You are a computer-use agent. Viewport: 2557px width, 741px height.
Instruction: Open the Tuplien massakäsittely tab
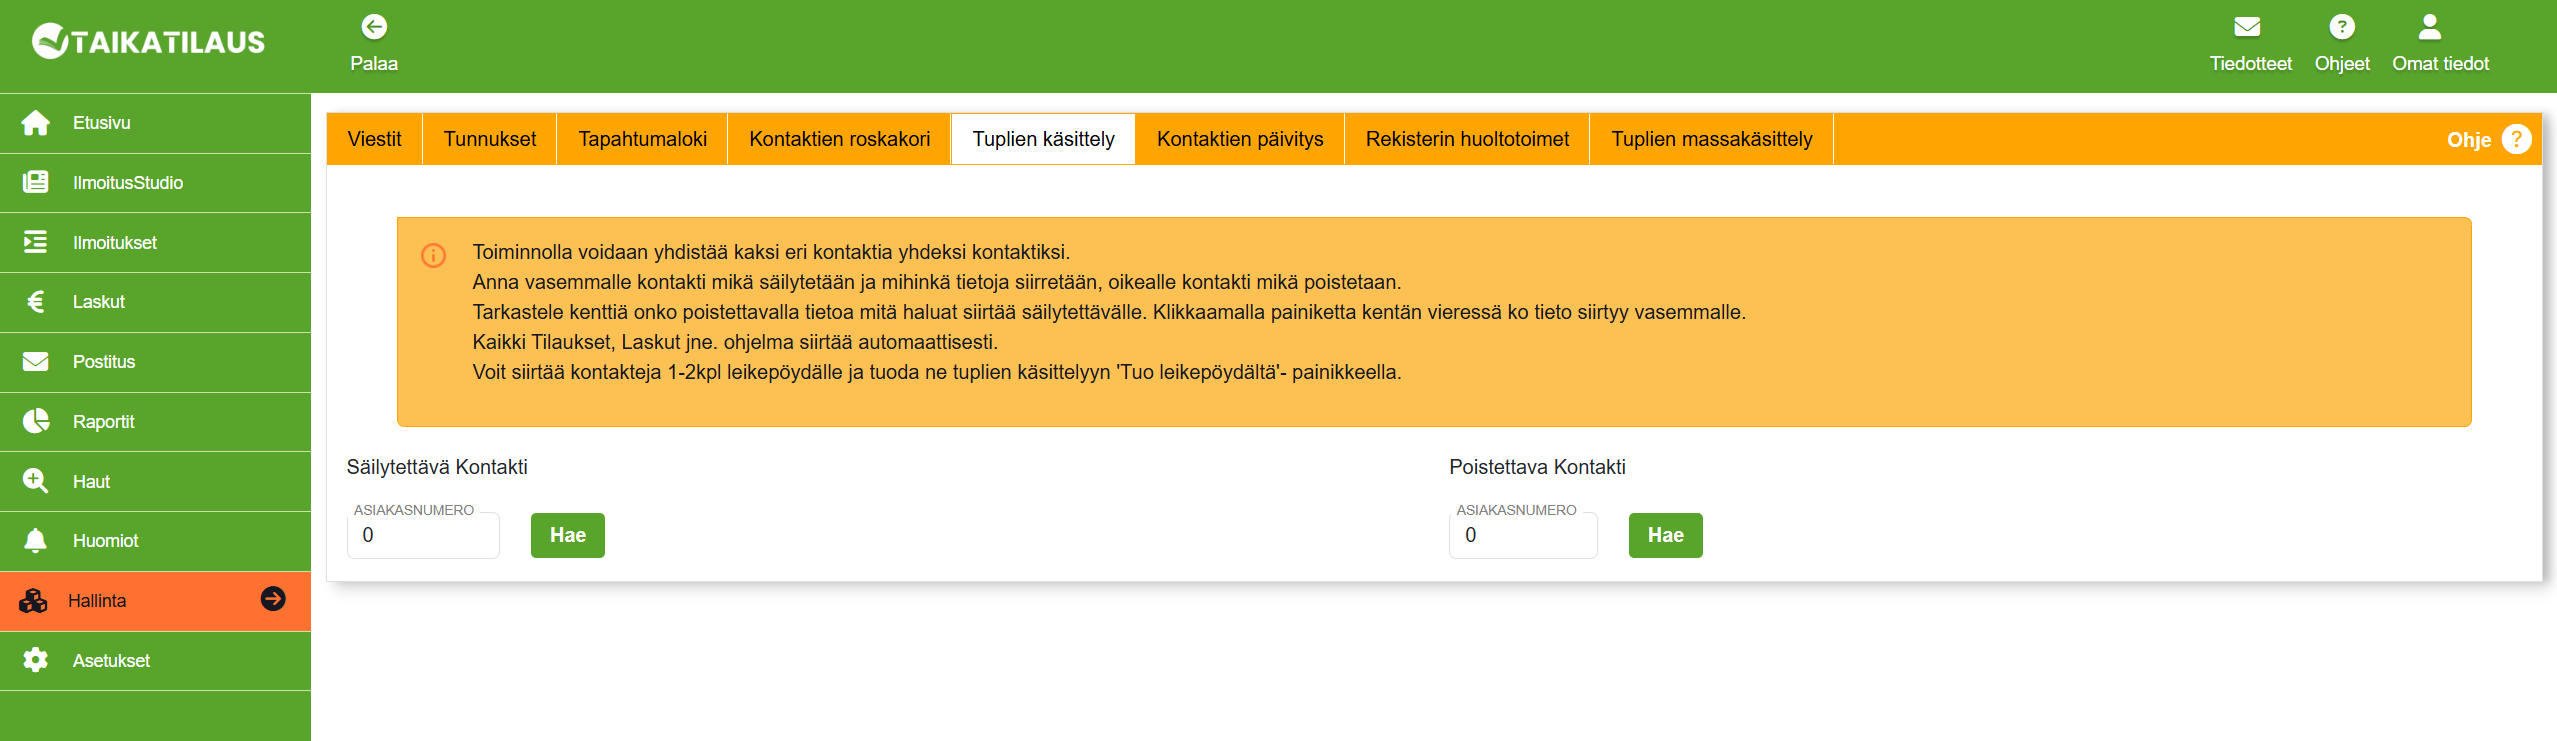(1712, 139)
